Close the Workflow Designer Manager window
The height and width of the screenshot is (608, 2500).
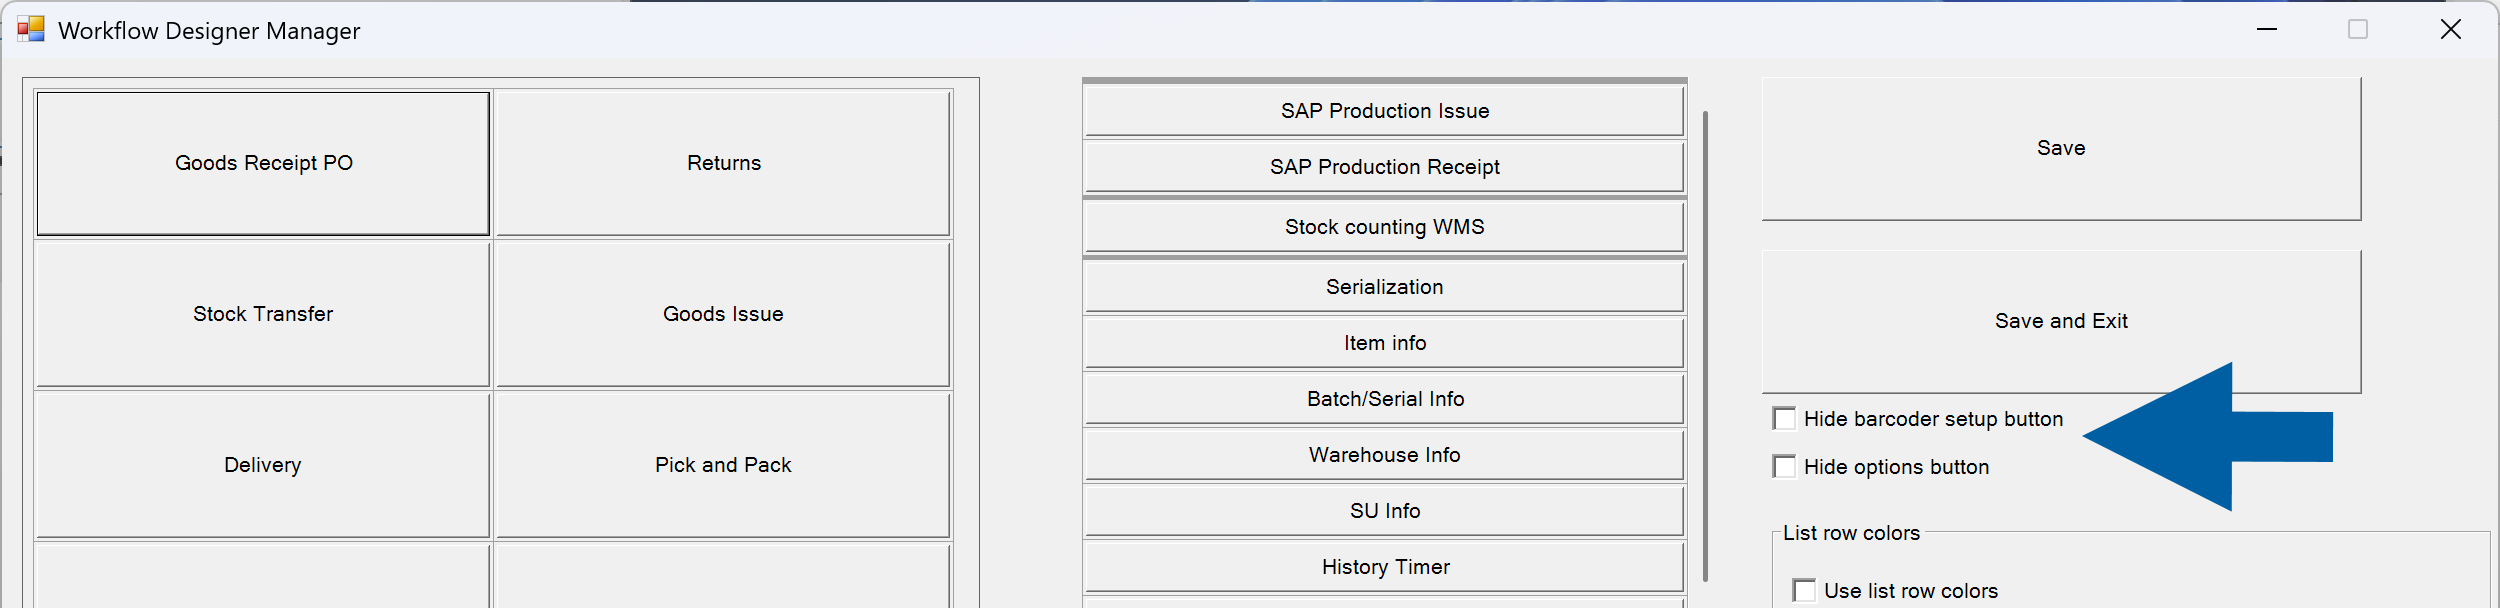pyautogui.click(x=2451, y=29)
